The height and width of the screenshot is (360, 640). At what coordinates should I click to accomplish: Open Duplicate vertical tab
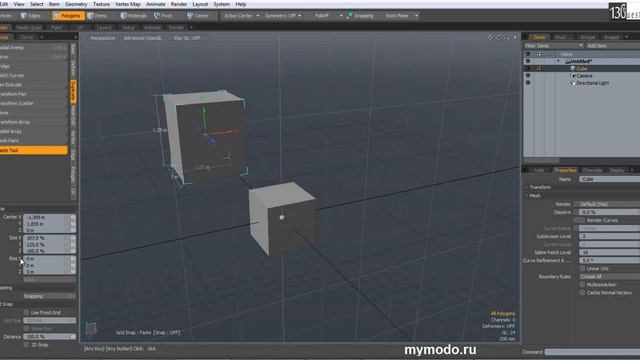pyautogui.click(x=73, y=91)
